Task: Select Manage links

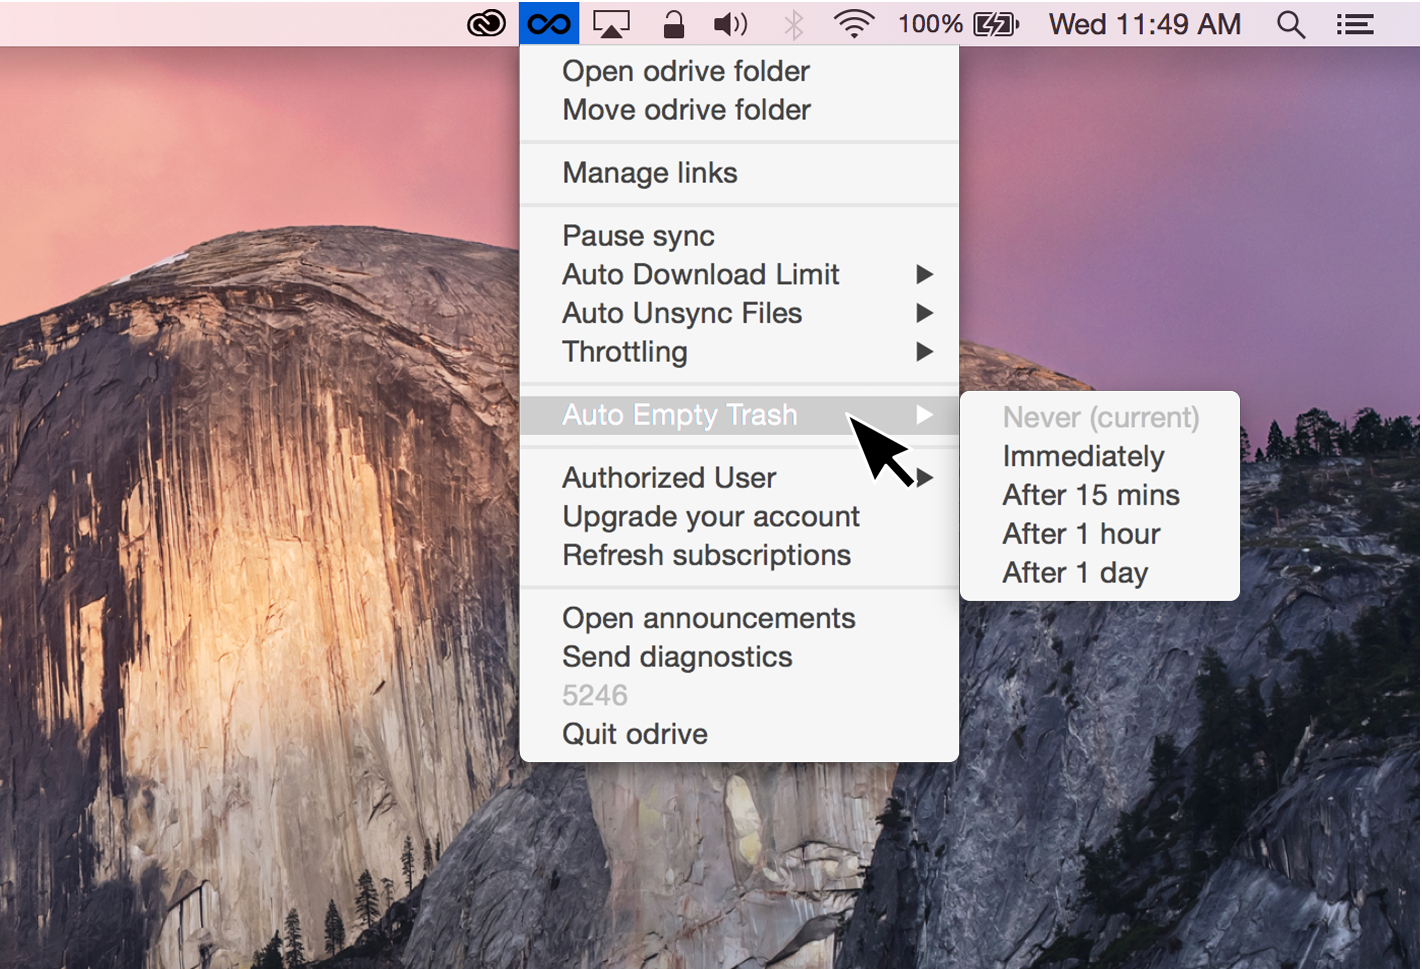Action: coord(739,173)
